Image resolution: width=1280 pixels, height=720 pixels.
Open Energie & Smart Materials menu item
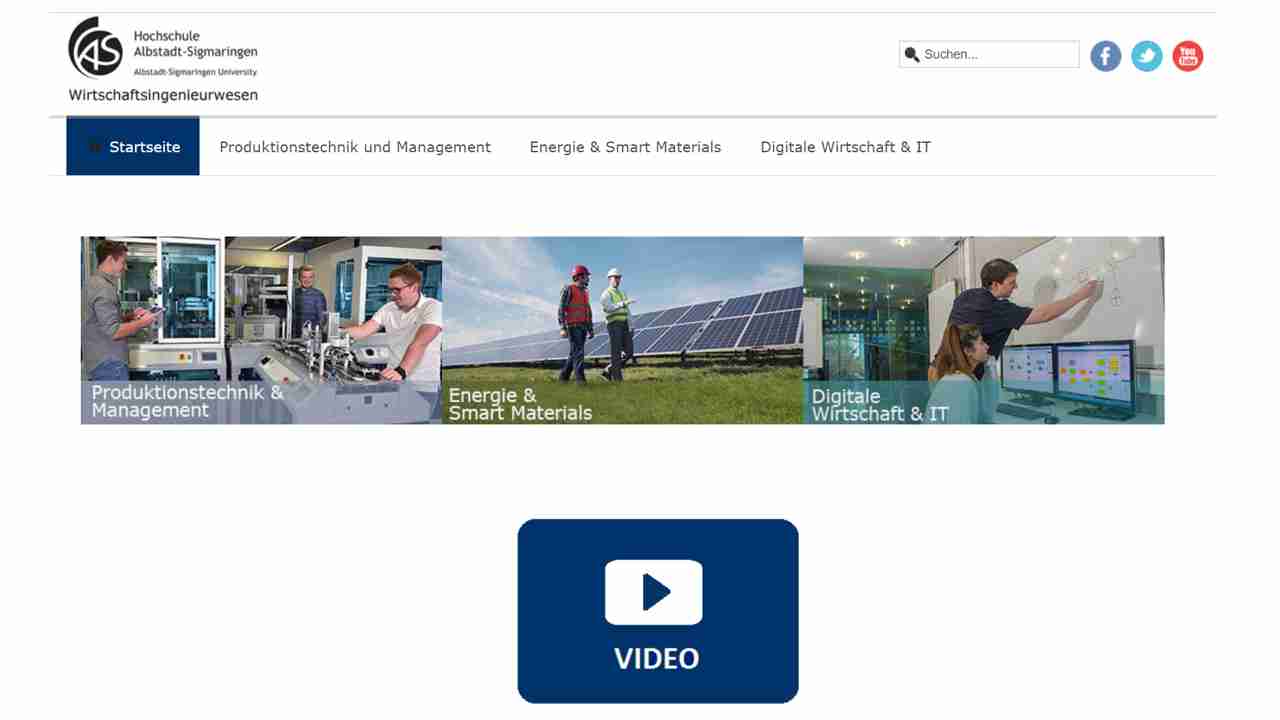click(625, 147)
